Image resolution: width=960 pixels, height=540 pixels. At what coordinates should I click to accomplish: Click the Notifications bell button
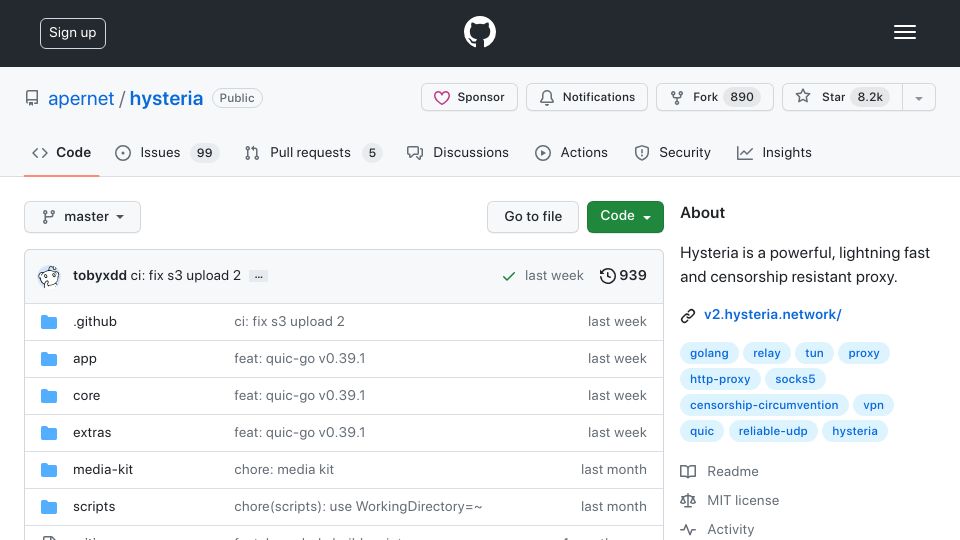pyautogui.click(x=587, y=97)
